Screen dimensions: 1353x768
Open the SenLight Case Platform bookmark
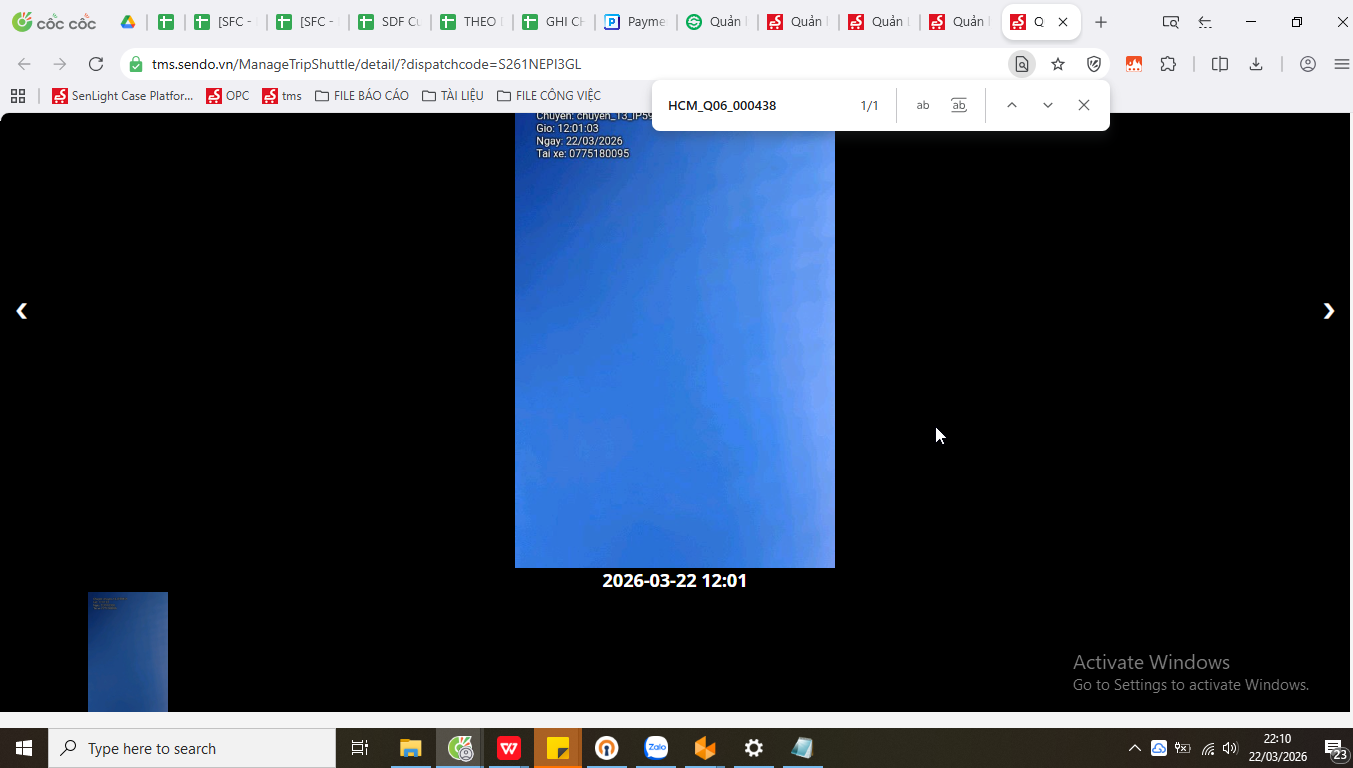click(122, 96)
